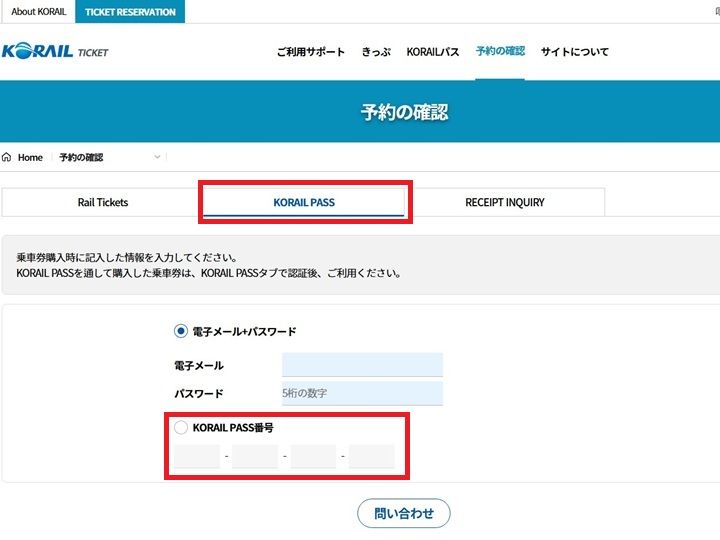
Task: Click the Home icon in breadcrumb
Action: click(x=6, y=158)
